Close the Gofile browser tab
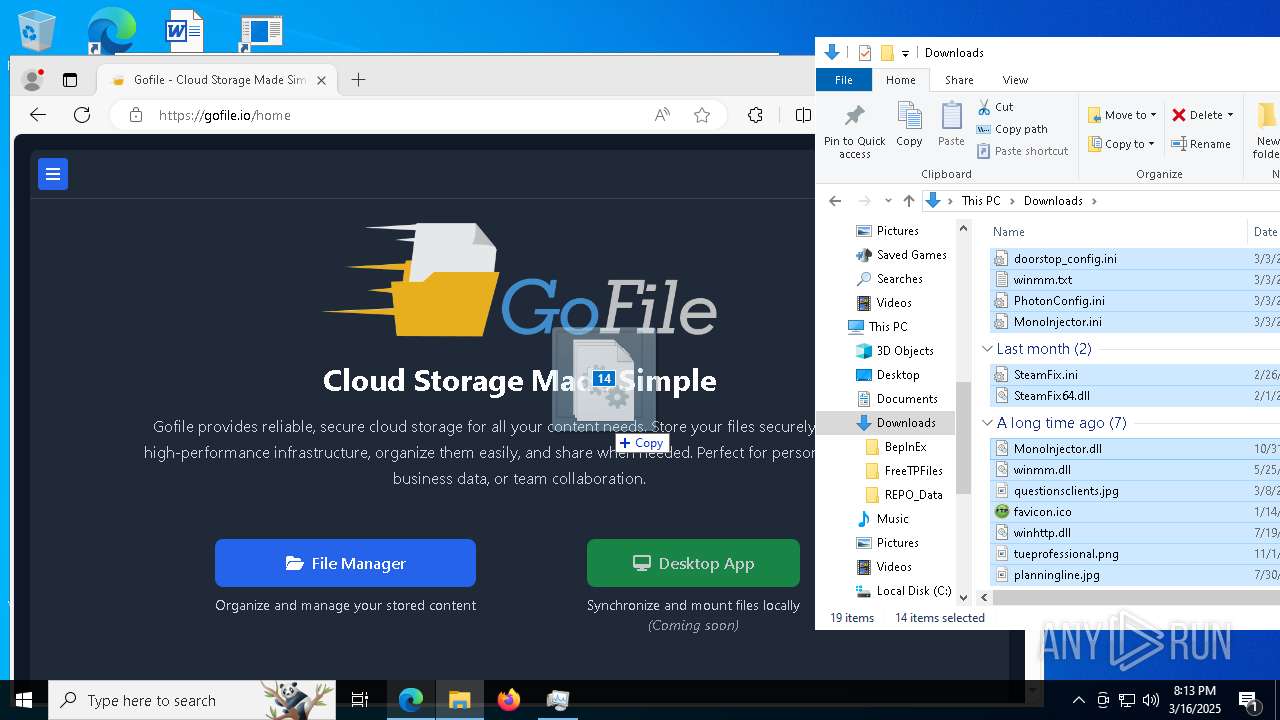Screen dimensions: 1280x720 click(321, 80)
